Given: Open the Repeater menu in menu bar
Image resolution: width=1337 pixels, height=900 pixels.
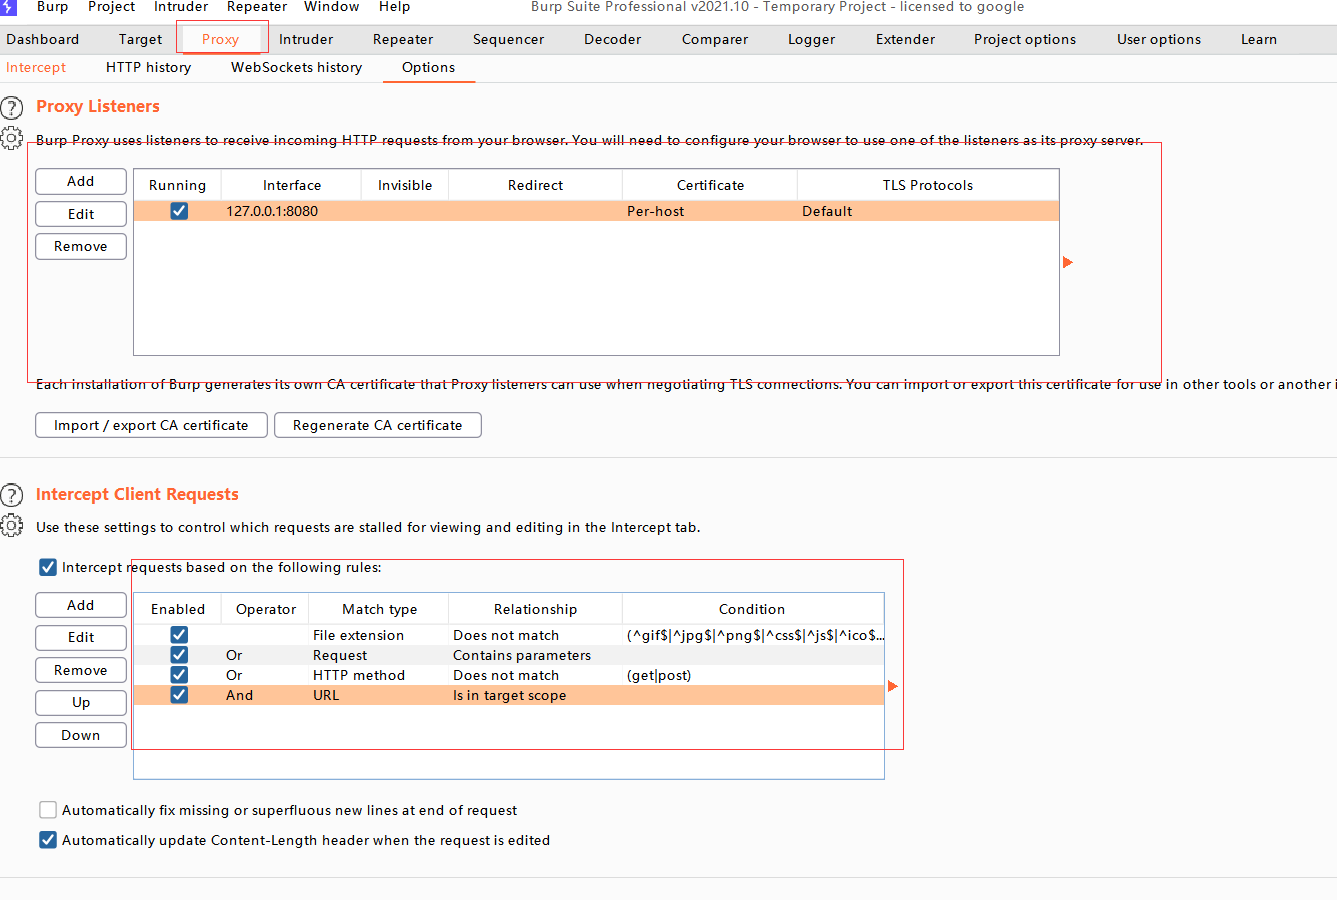Looking at the screenshot, I should [257, 7].
